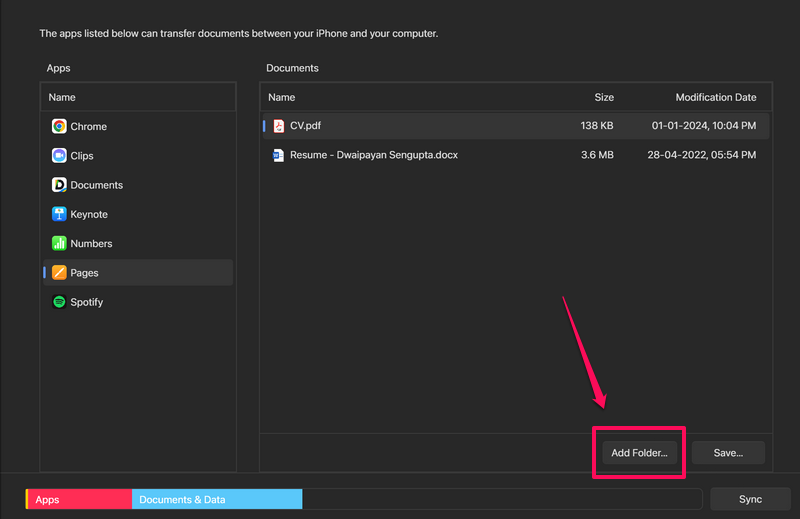The image size is (800, 519).
Task: Click the Clips app icon
Action: coord(60,156)
